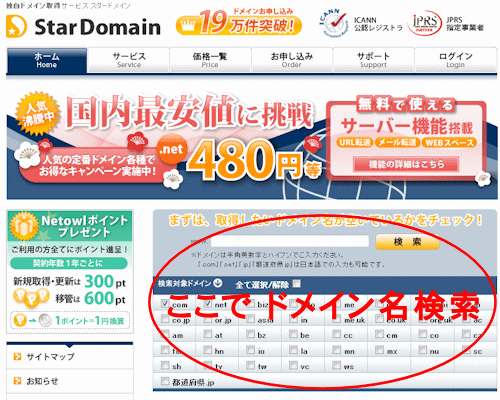Screen dimensions: 500x400
Task: Click the 機能の詳細はこちら button
Action: coord(406,164)
